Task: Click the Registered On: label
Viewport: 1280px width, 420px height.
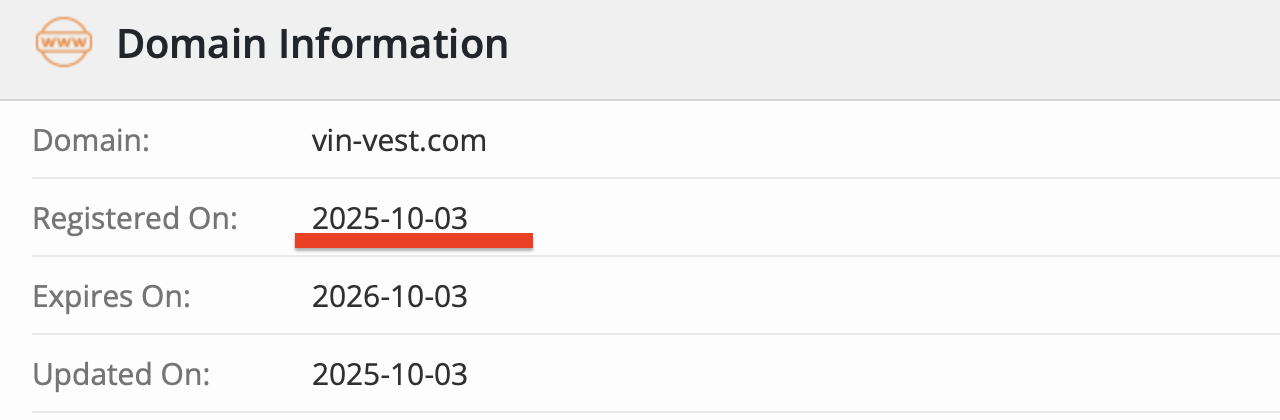Action: 135,218
